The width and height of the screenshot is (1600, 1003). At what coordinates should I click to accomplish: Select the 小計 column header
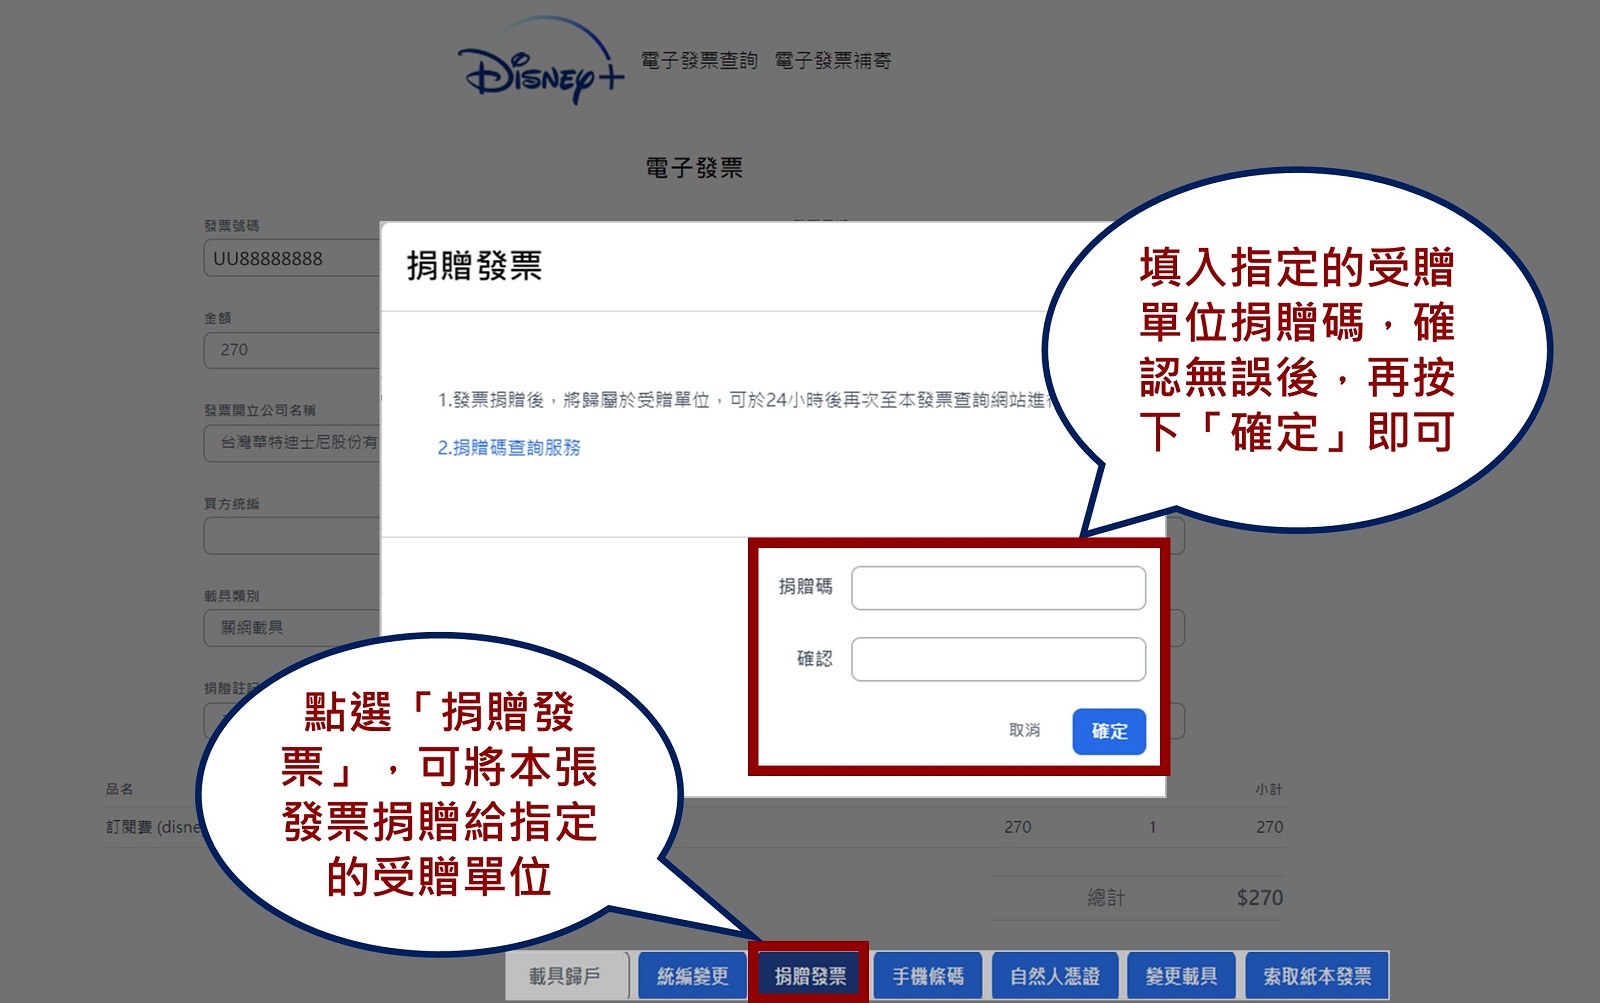click(1269, 789)
